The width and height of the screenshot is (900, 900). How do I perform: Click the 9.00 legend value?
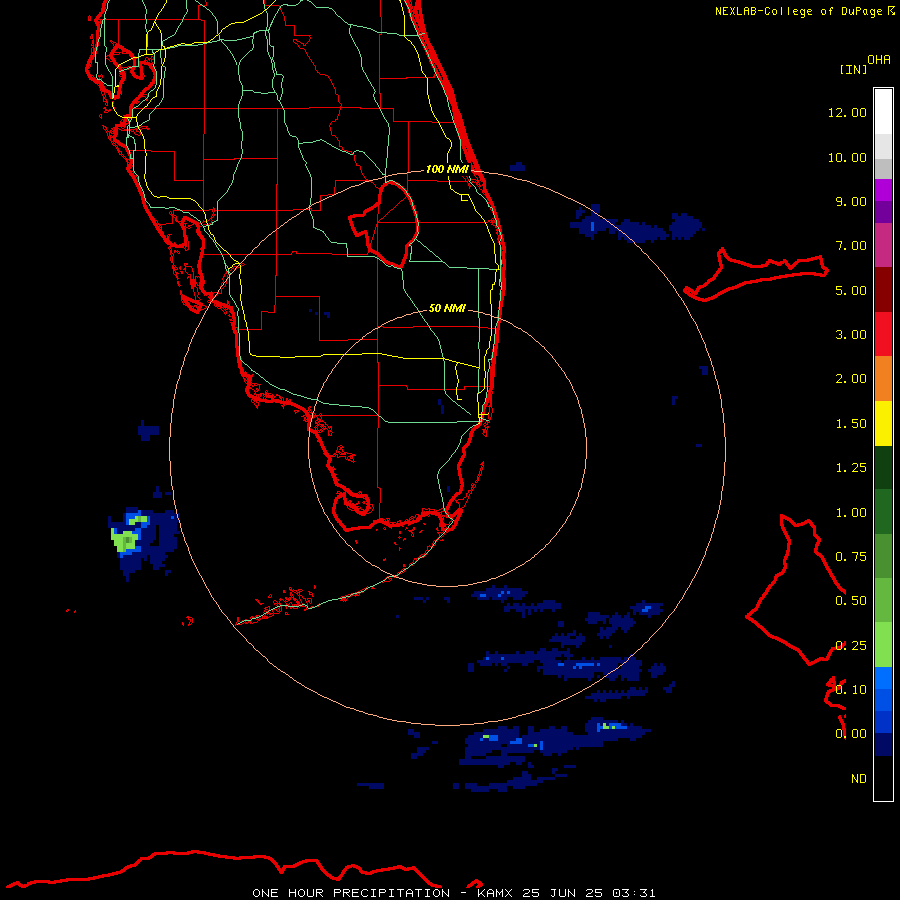pyautogui.click(x=851, y=201)
